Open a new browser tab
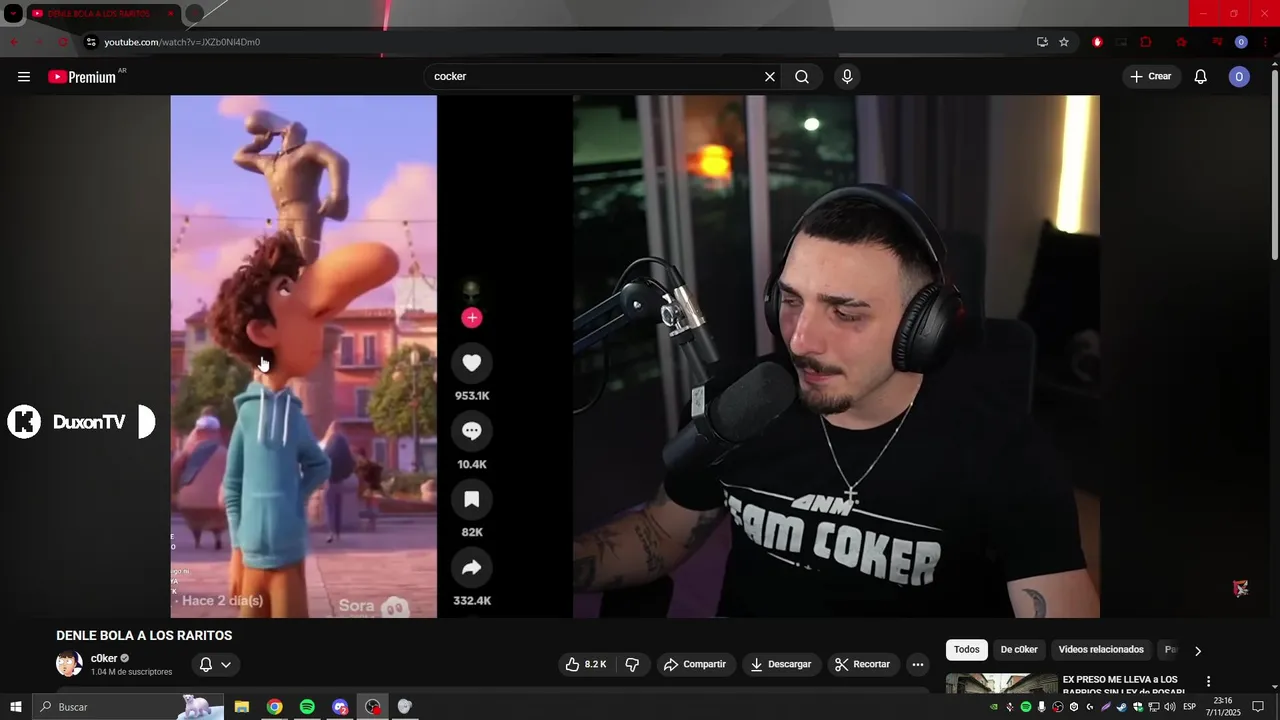Viewport: 1280px width, 720px height. [194, 14]
